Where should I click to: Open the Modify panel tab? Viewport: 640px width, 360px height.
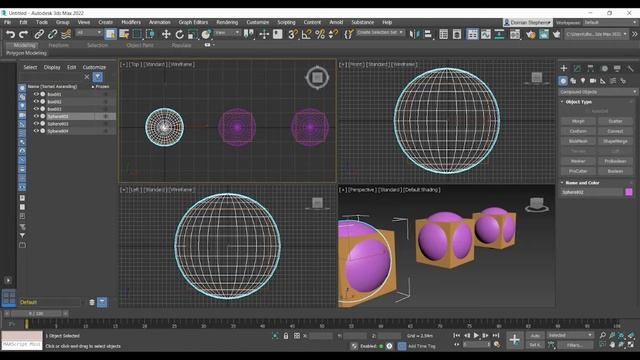point(577,68)
